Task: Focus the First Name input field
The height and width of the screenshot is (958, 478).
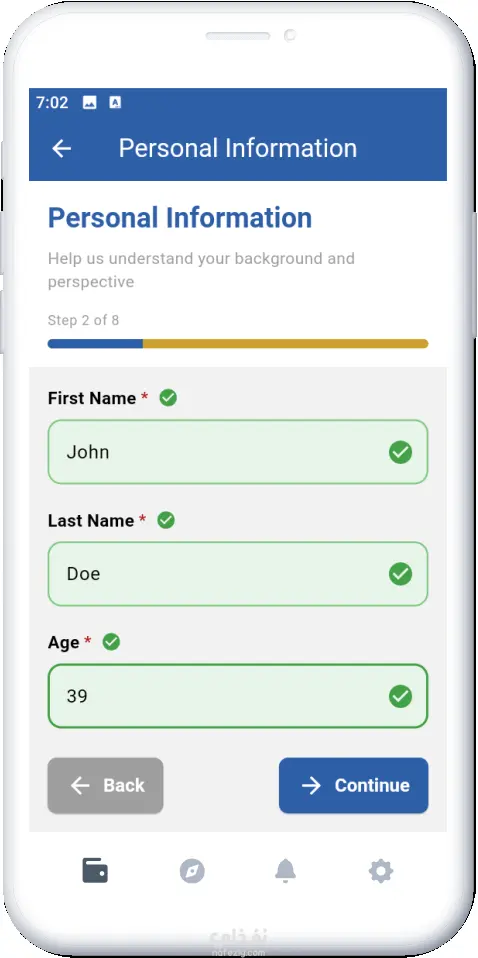Action: (238, 452)
